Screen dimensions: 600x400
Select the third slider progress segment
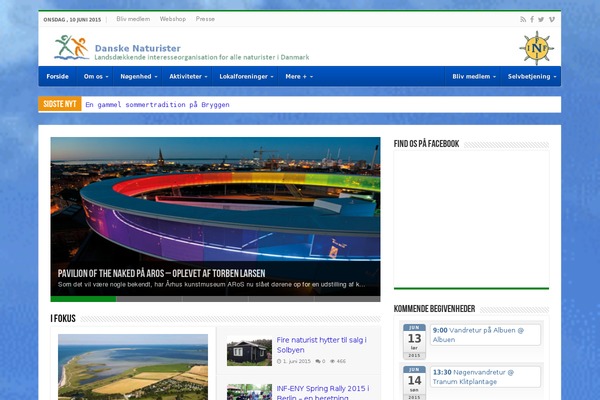(x=215, y=299)
